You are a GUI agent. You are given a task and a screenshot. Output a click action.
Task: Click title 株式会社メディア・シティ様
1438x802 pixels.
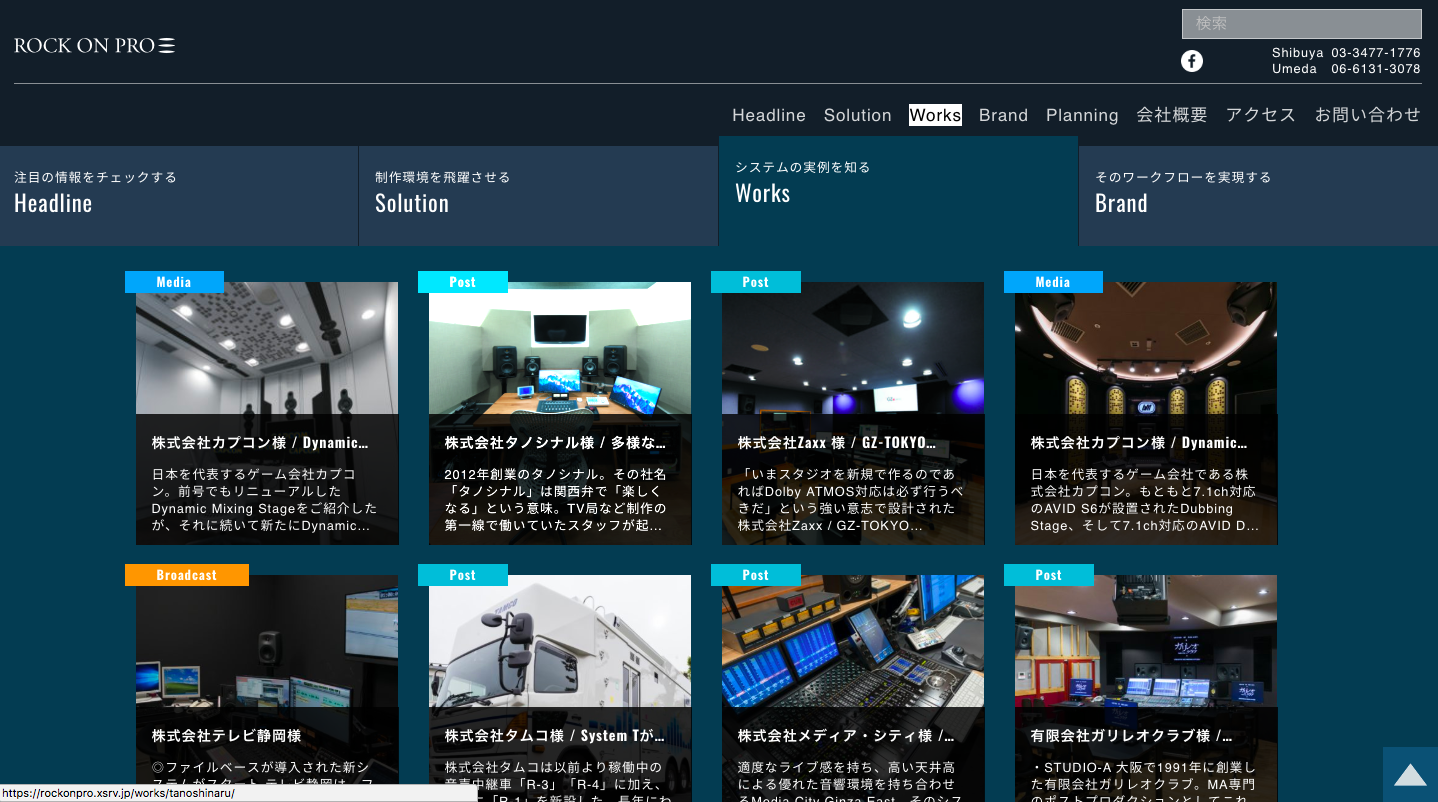pyautogui.click(x=846, y=735)
